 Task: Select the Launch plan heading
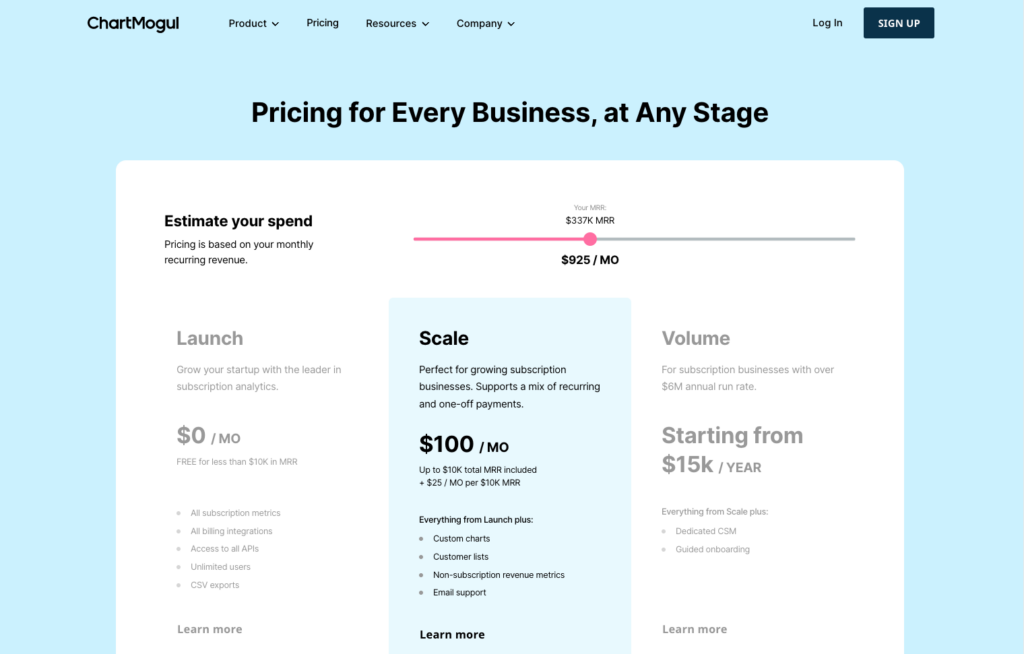coord(210,338)
